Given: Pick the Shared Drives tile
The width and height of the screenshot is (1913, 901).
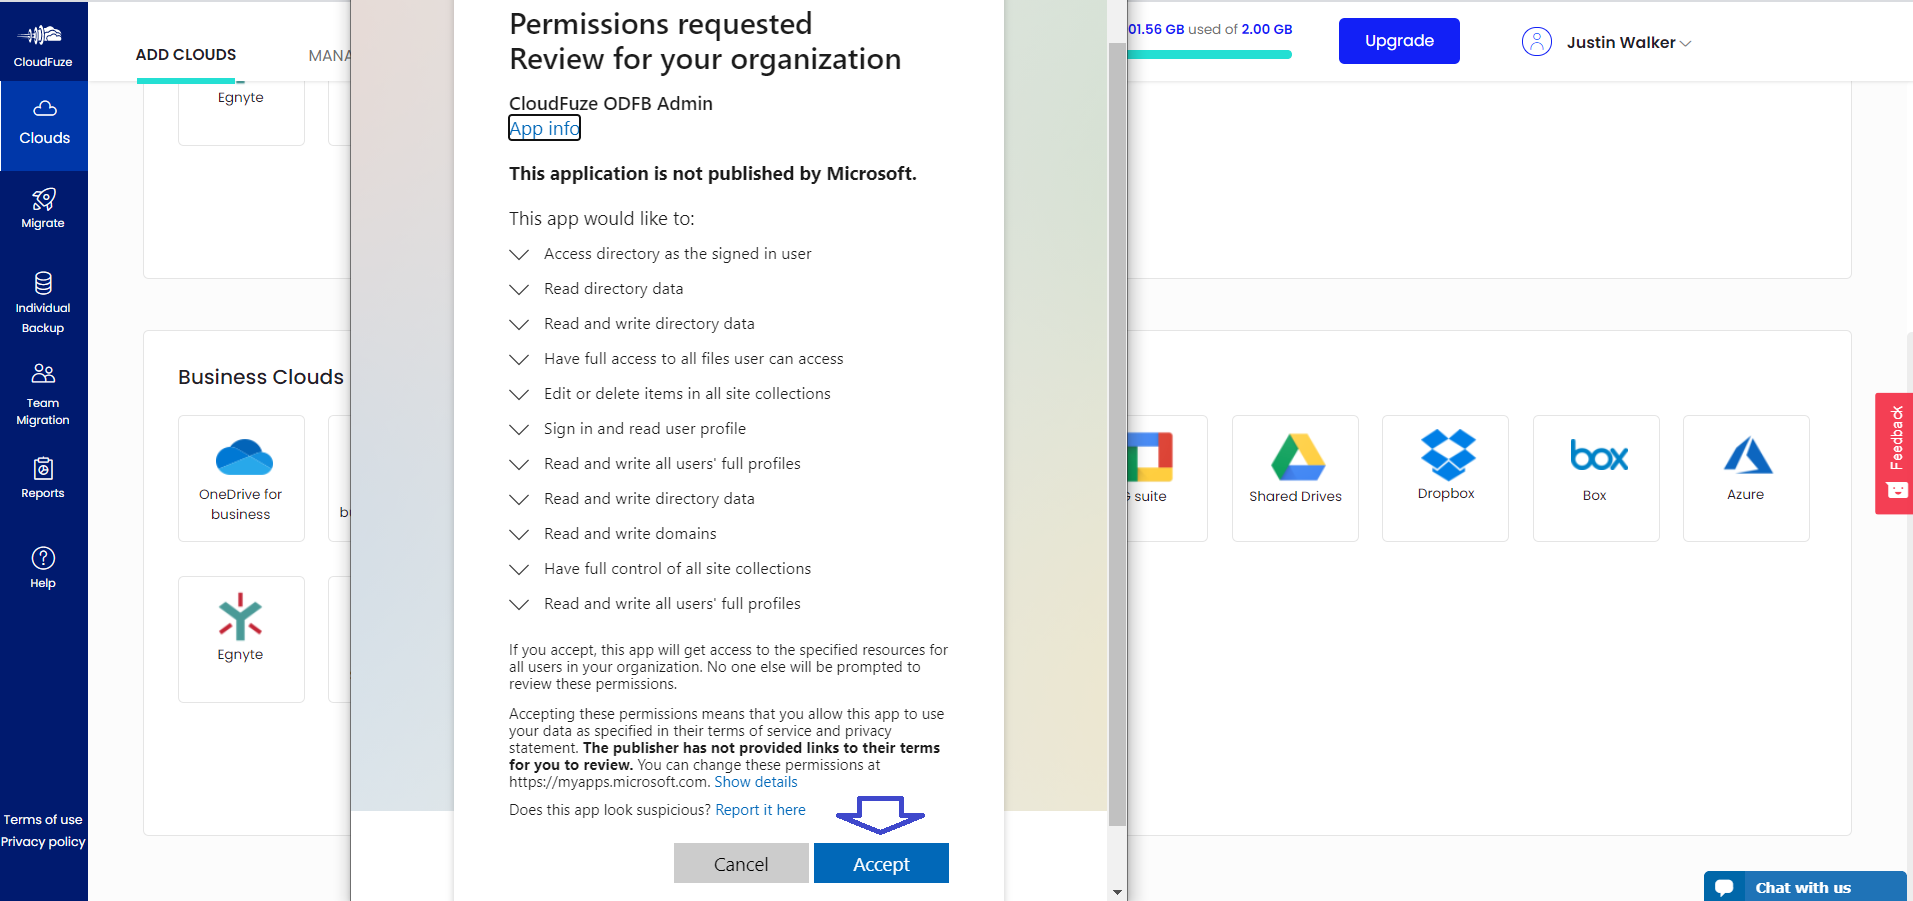Looking at the screenshot, I should pyautogui.click(x=1295, y=477).
